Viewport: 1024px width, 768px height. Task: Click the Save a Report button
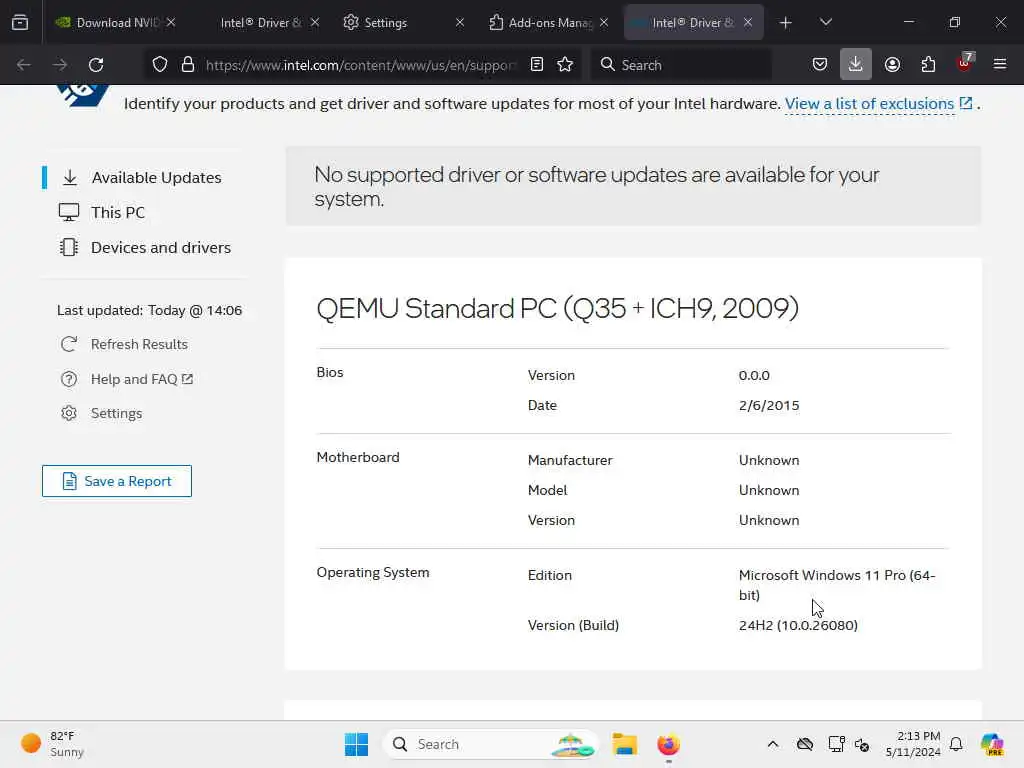pos(117,481)
